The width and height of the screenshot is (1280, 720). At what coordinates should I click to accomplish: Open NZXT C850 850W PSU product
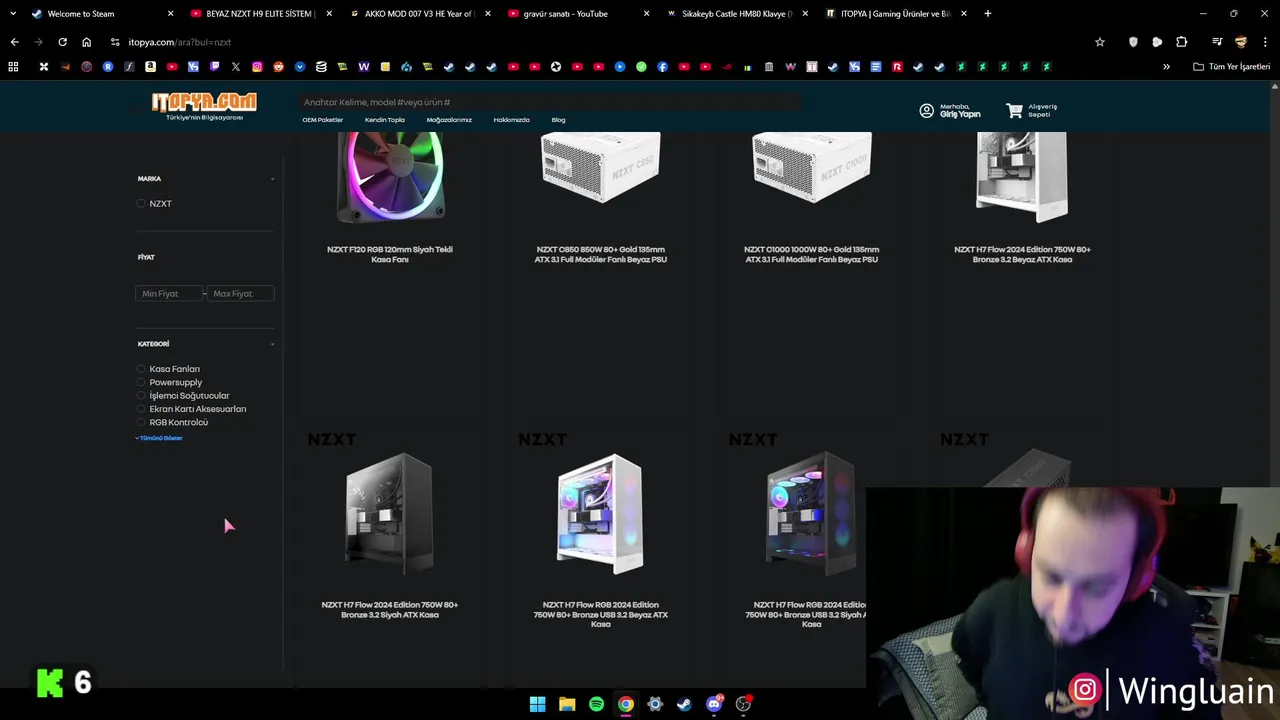click(x=600, y=254)
